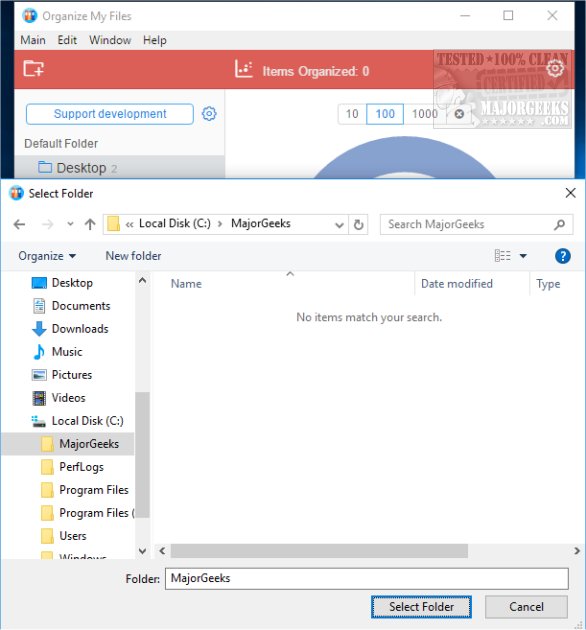The image size is (586, 630).
Task: Open view options dropdown arrow
Action: coord(523,256)
